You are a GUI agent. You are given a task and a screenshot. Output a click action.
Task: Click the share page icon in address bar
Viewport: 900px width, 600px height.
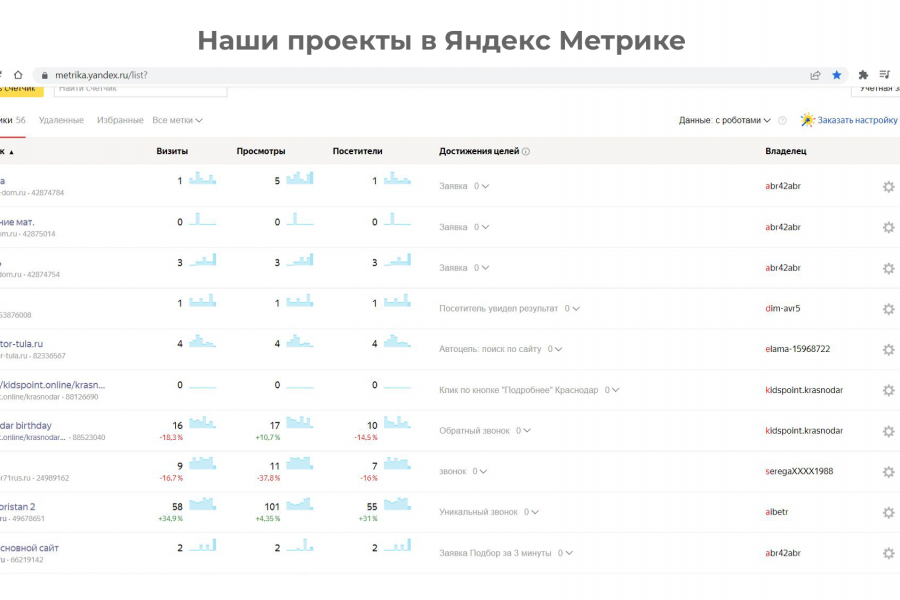[815, 75]
